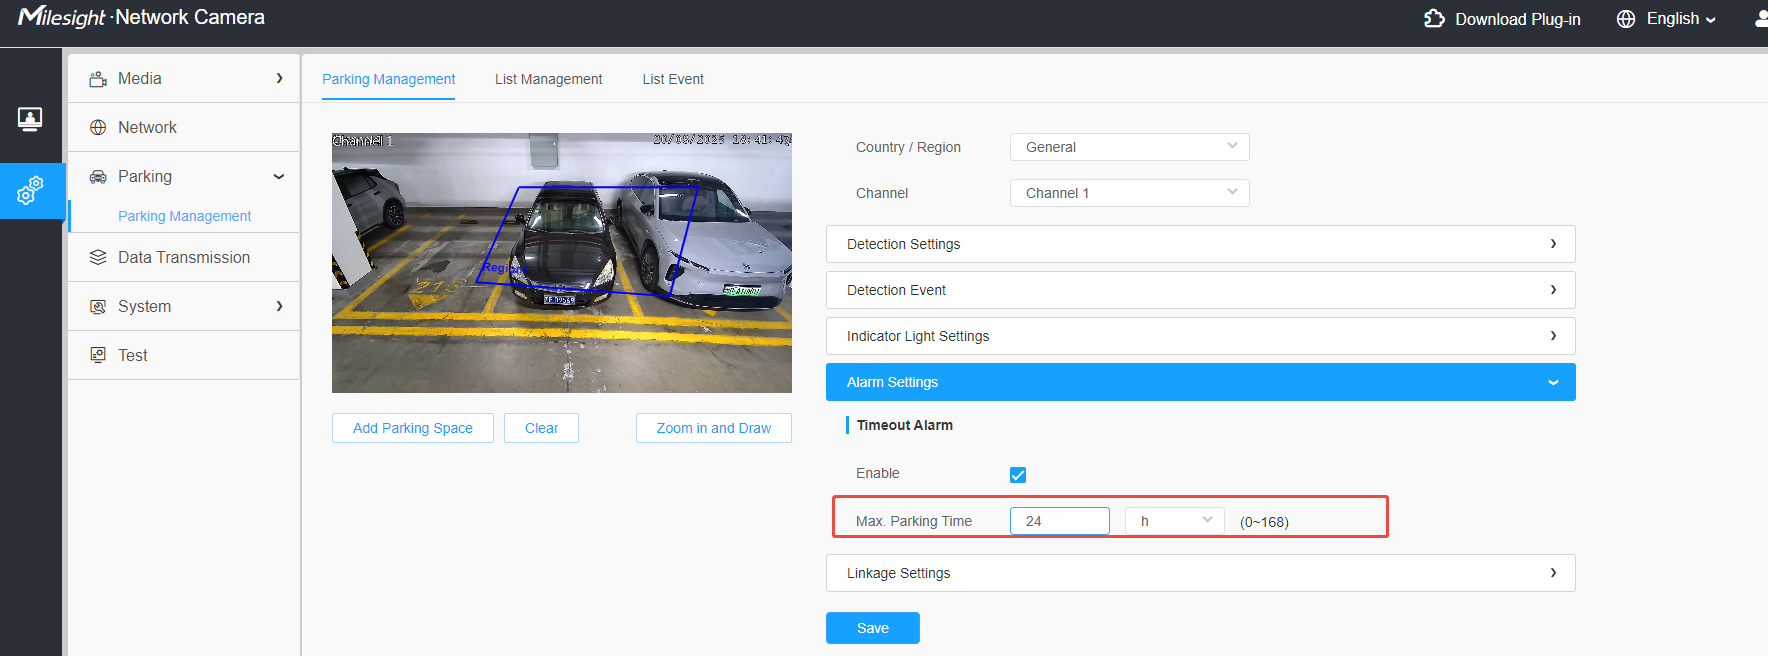
Task: Click the Add Parking Space button
Action: click(413, 428)
